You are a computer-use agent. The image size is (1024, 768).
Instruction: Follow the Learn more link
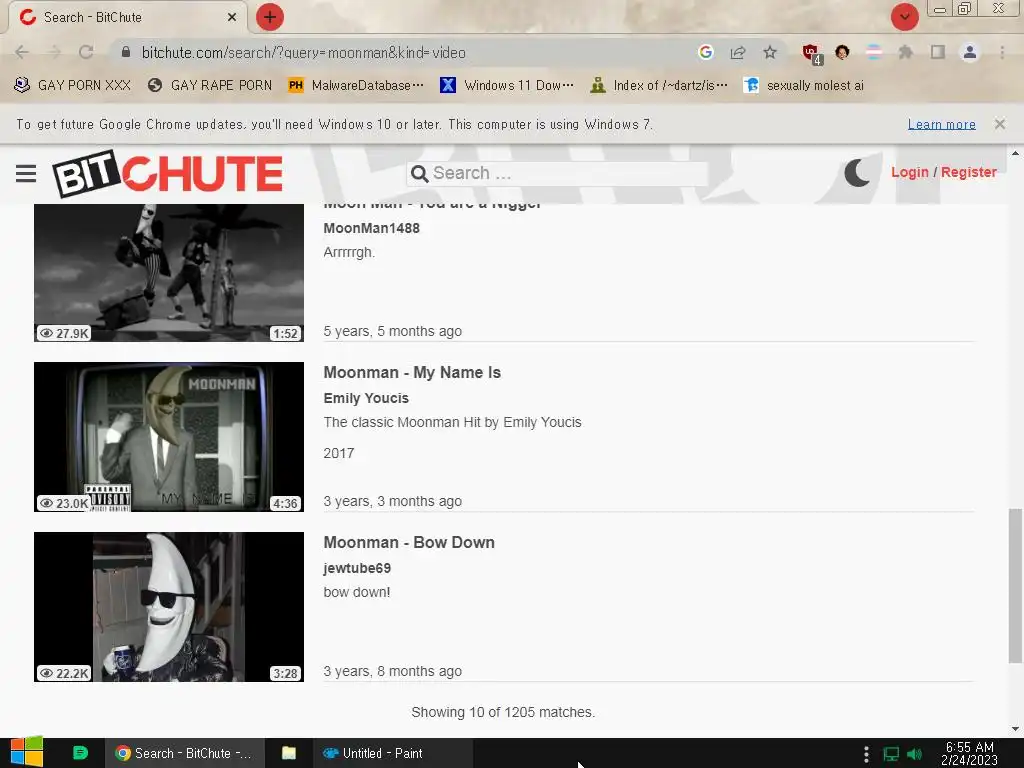point(942,124)
